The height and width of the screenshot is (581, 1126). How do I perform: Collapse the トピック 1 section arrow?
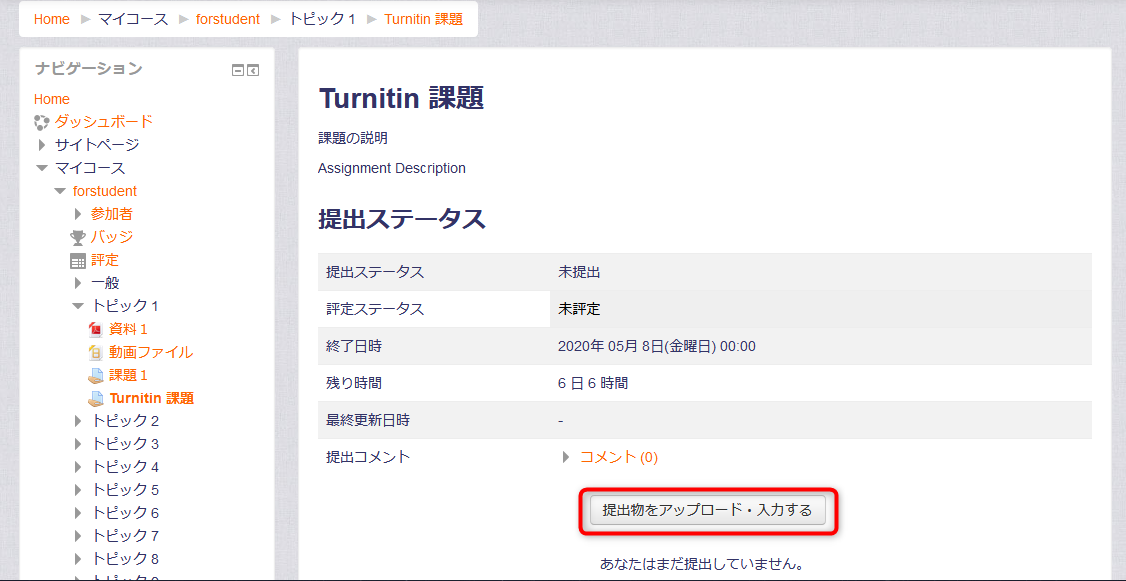pyautogui.click(x=78, y=306)
